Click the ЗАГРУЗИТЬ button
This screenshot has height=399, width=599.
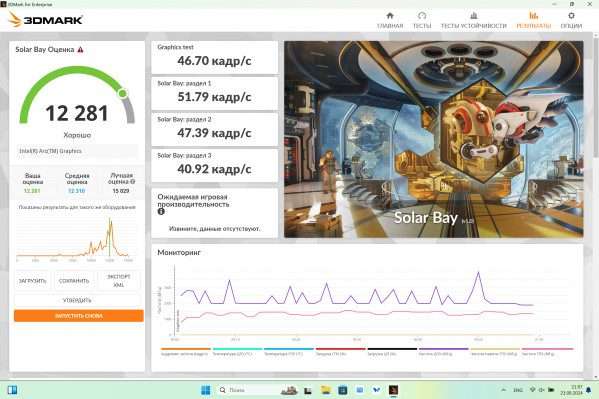click(x=32, y=281)
